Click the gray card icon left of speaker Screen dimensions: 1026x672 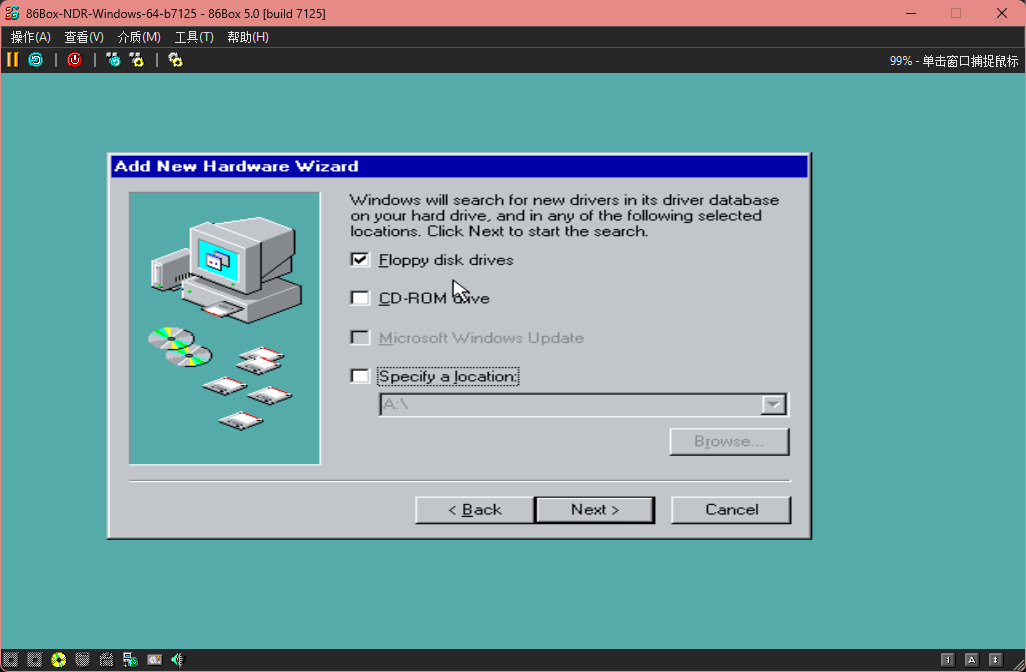pos(154,660)
